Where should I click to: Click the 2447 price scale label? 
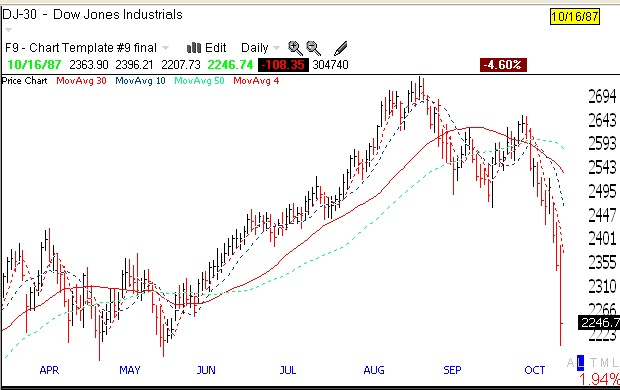click(x=602, y=215)
